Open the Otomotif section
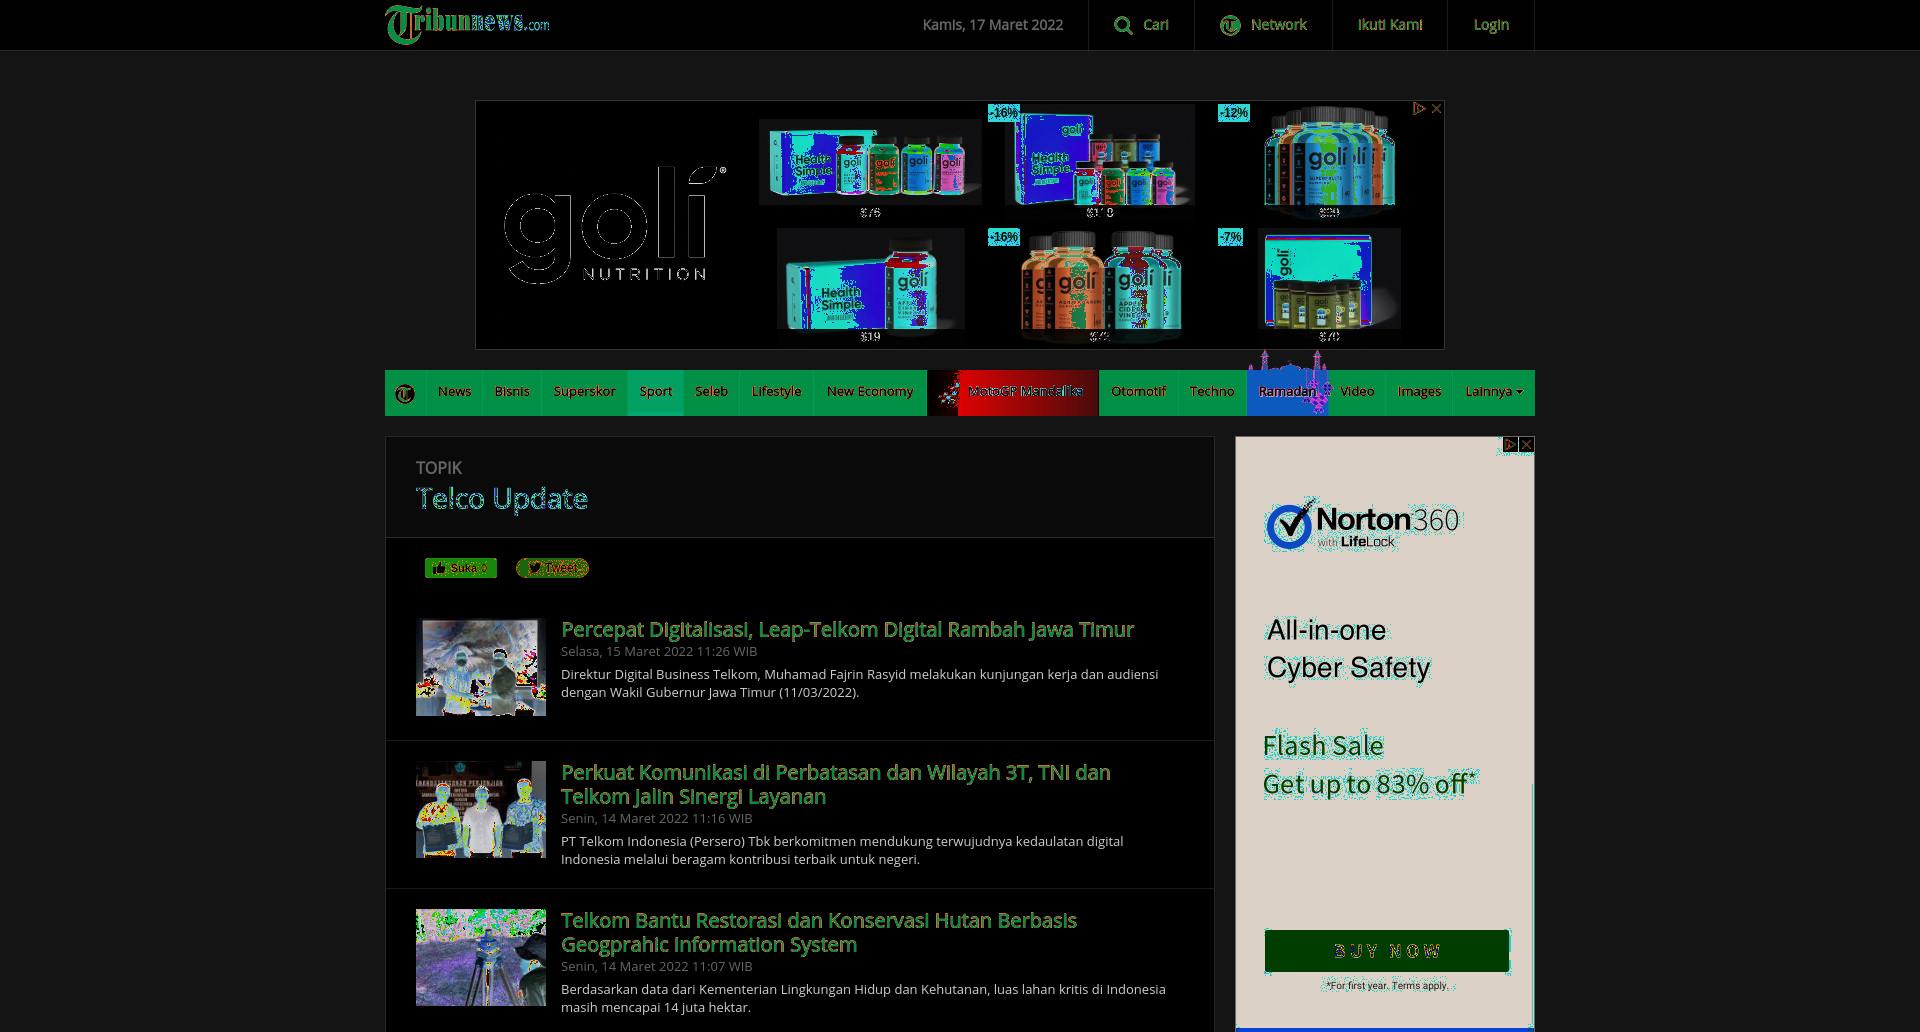The image size is (1920, 1032). [x=1138, y=392]
